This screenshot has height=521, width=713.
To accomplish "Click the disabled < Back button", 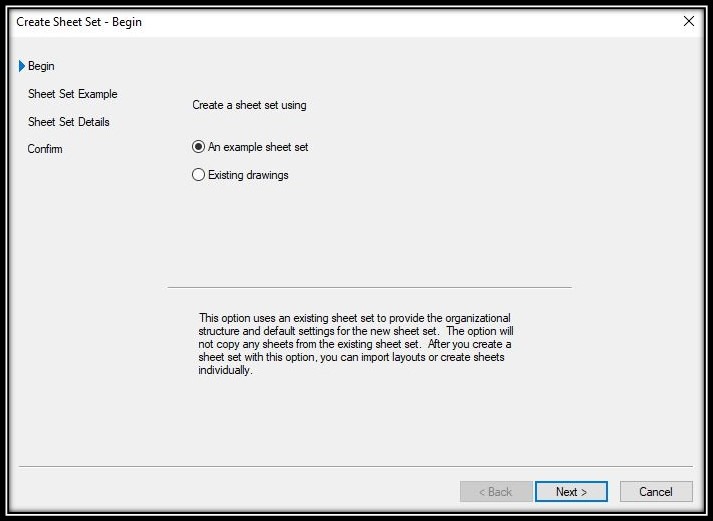I will point(496,491).
